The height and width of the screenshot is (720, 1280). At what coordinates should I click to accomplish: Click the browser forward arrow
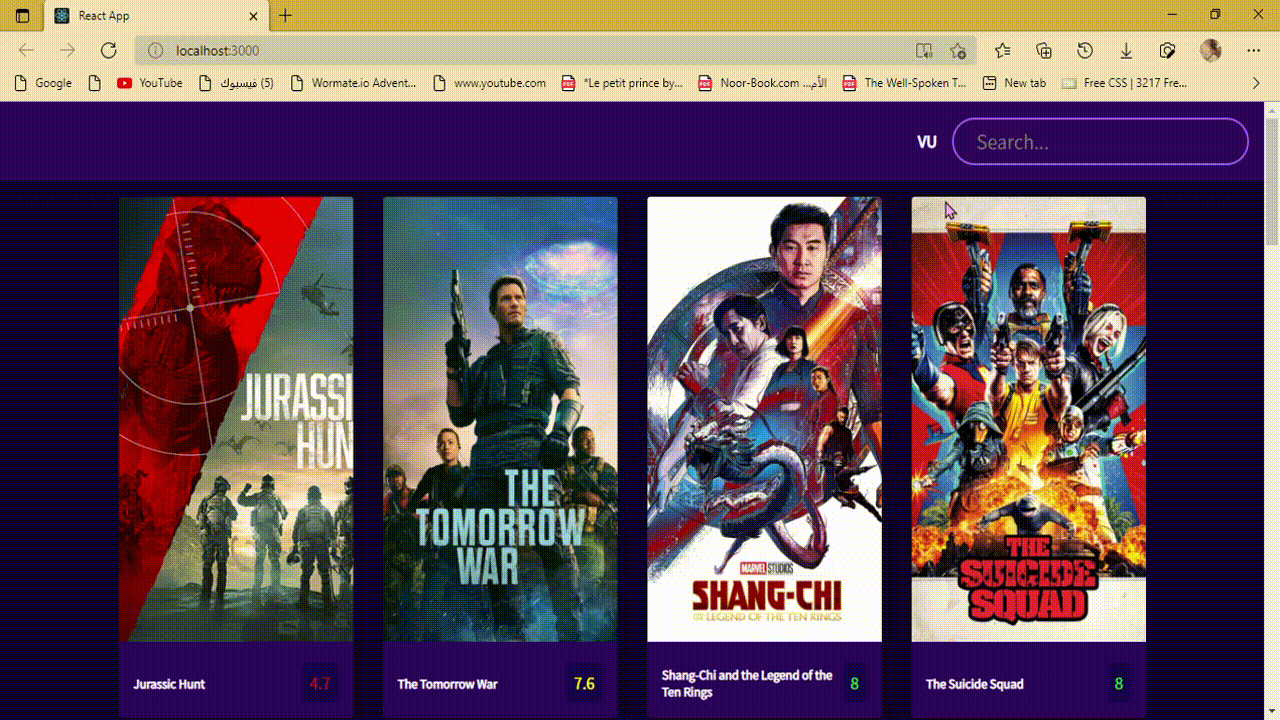(x=67, y=50)
